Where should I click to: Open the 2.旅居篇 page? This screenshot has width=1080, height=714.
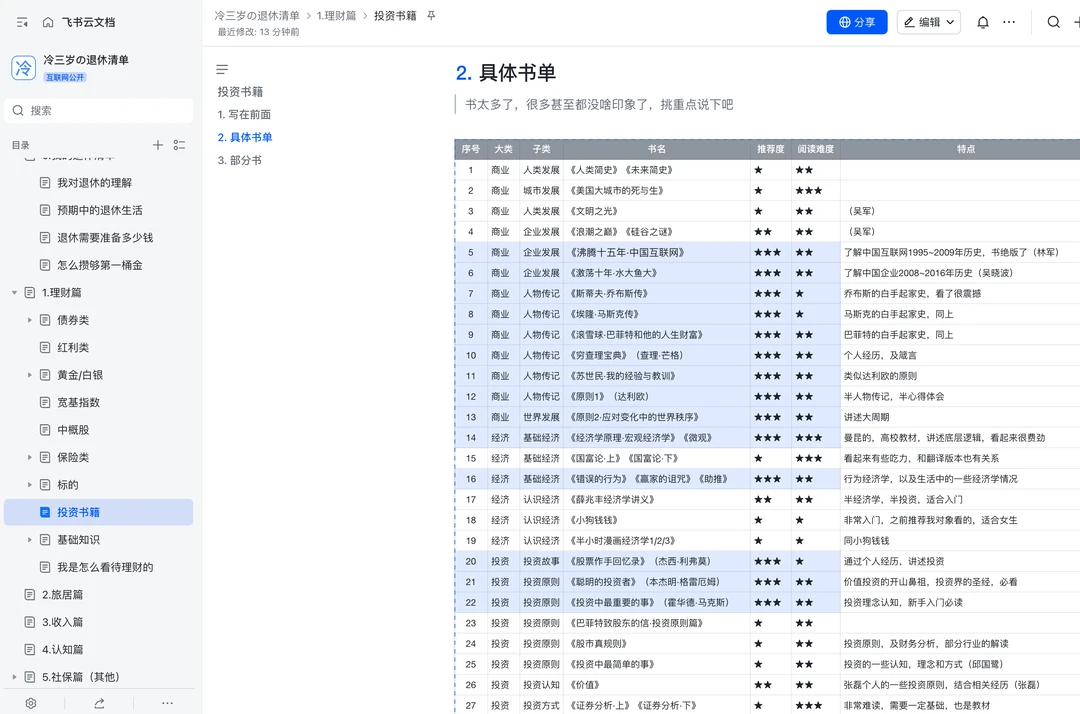point(62,594)
